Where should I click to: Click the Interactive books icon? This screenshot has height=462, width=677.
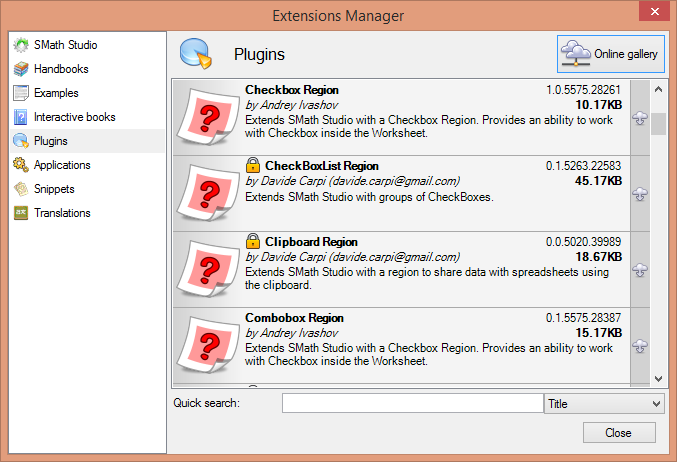pos(21,117)
